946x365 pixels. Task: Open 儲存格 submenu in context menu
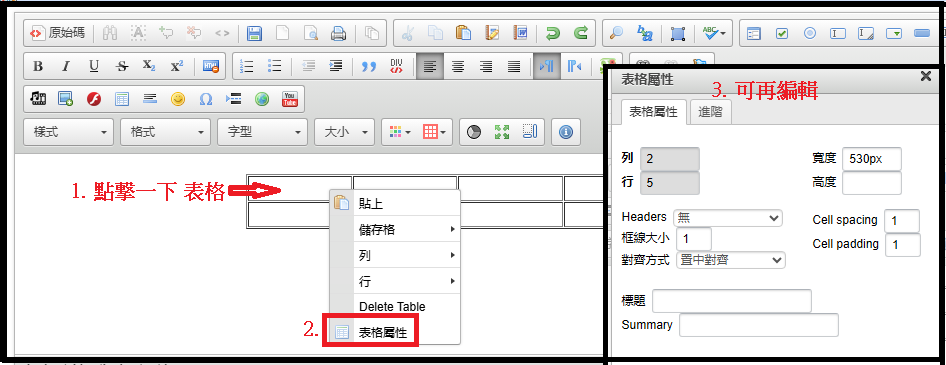coord(395,229)
